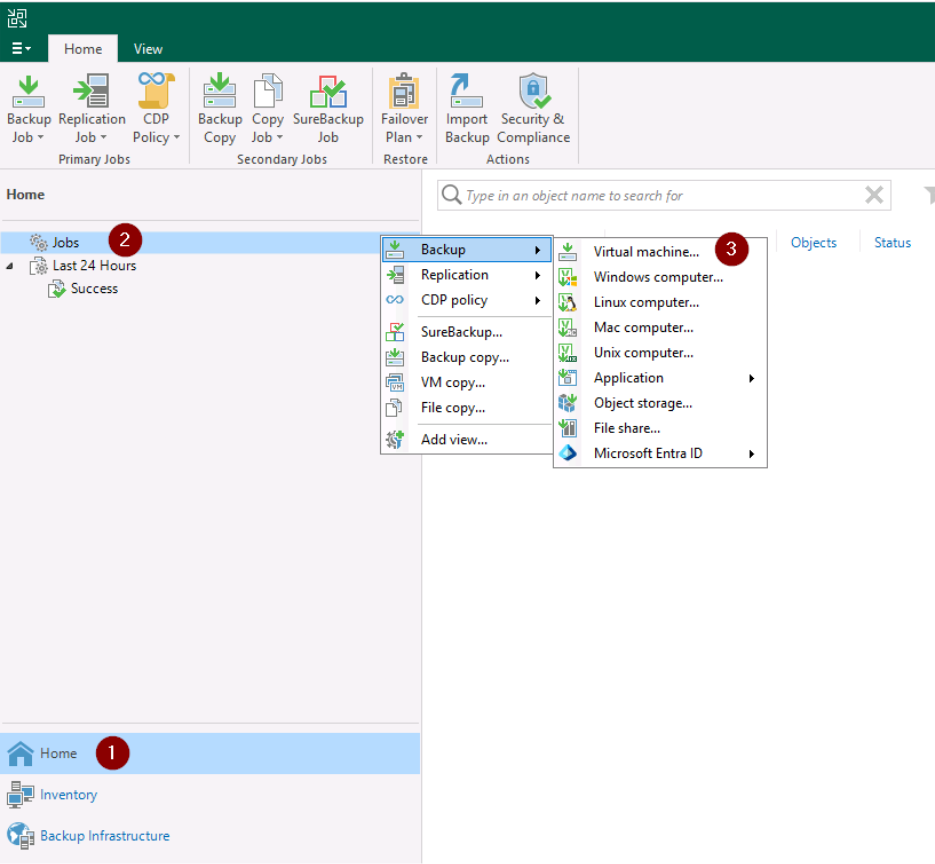Click the Windows computer menu icon

(x=568, y=277)
